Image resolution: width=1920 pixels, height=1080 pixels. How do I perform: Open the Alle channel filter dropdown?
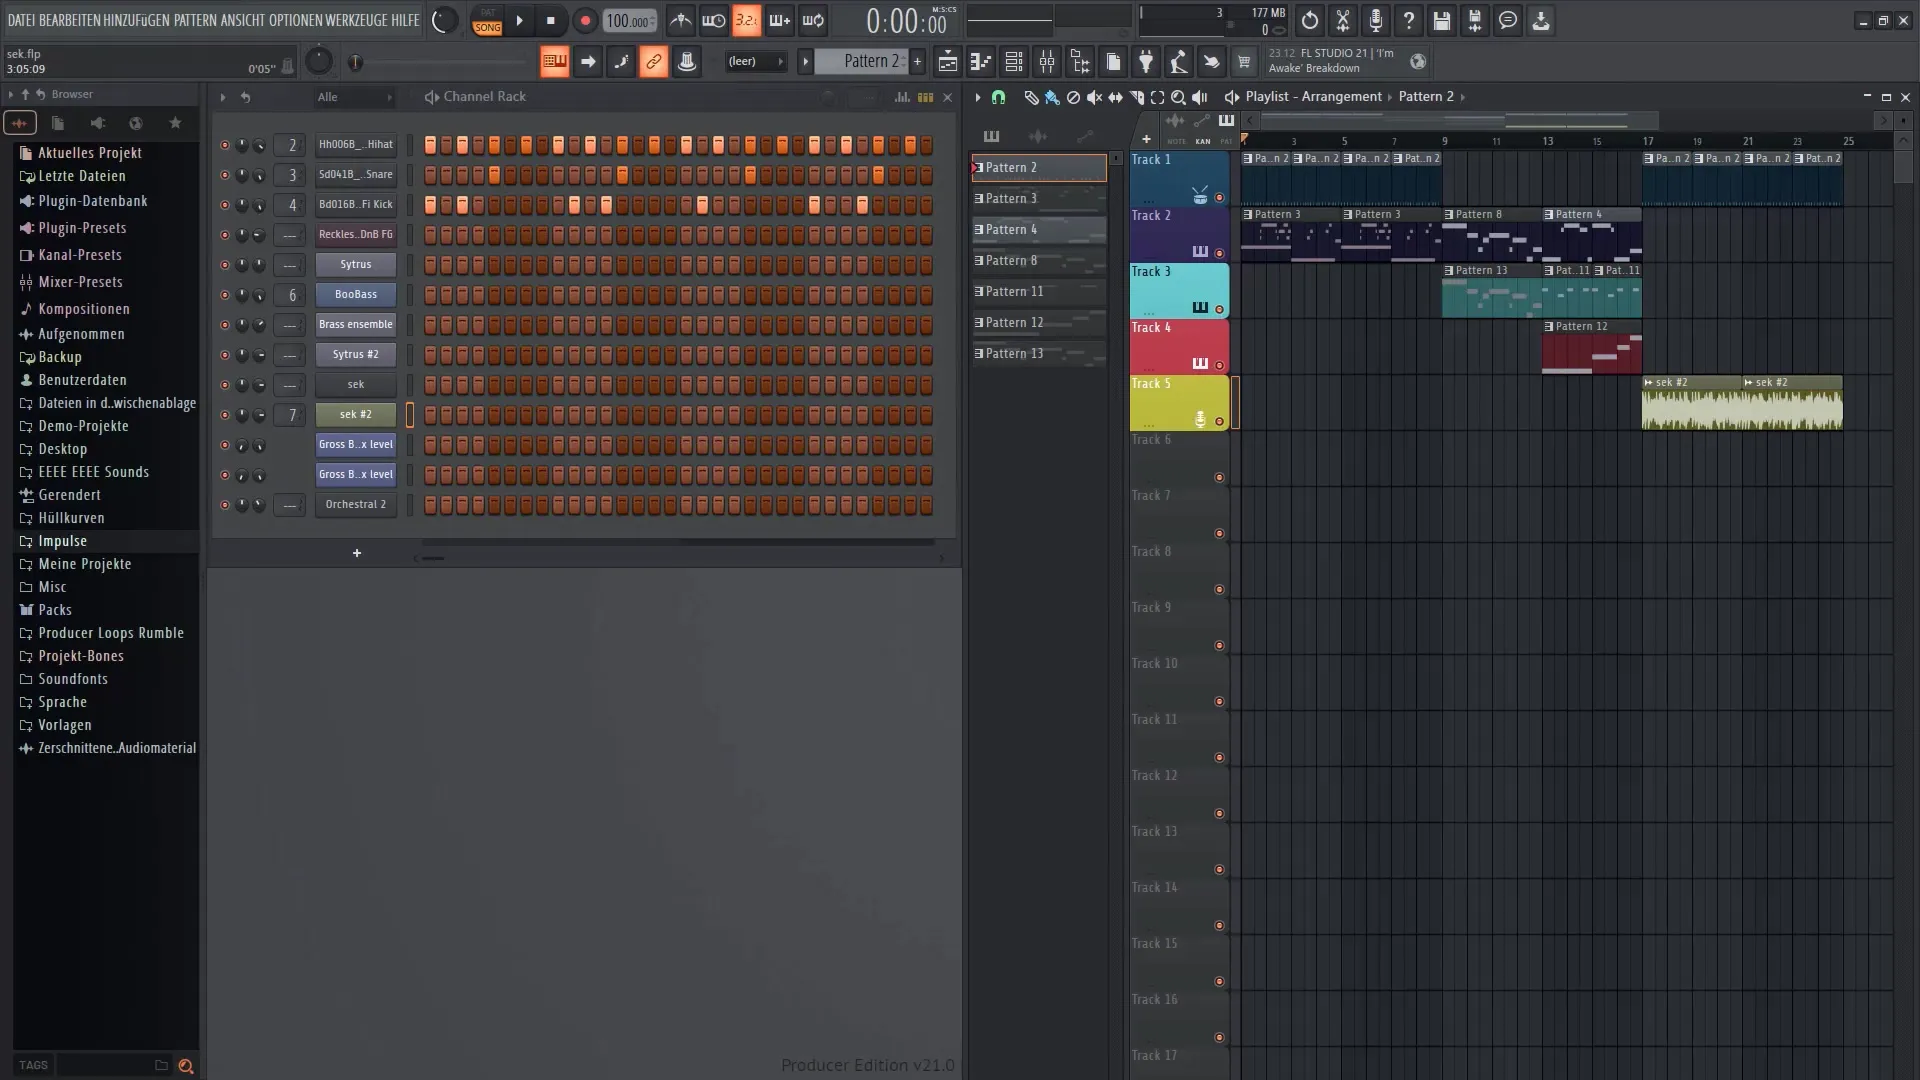tap(355, 97)
